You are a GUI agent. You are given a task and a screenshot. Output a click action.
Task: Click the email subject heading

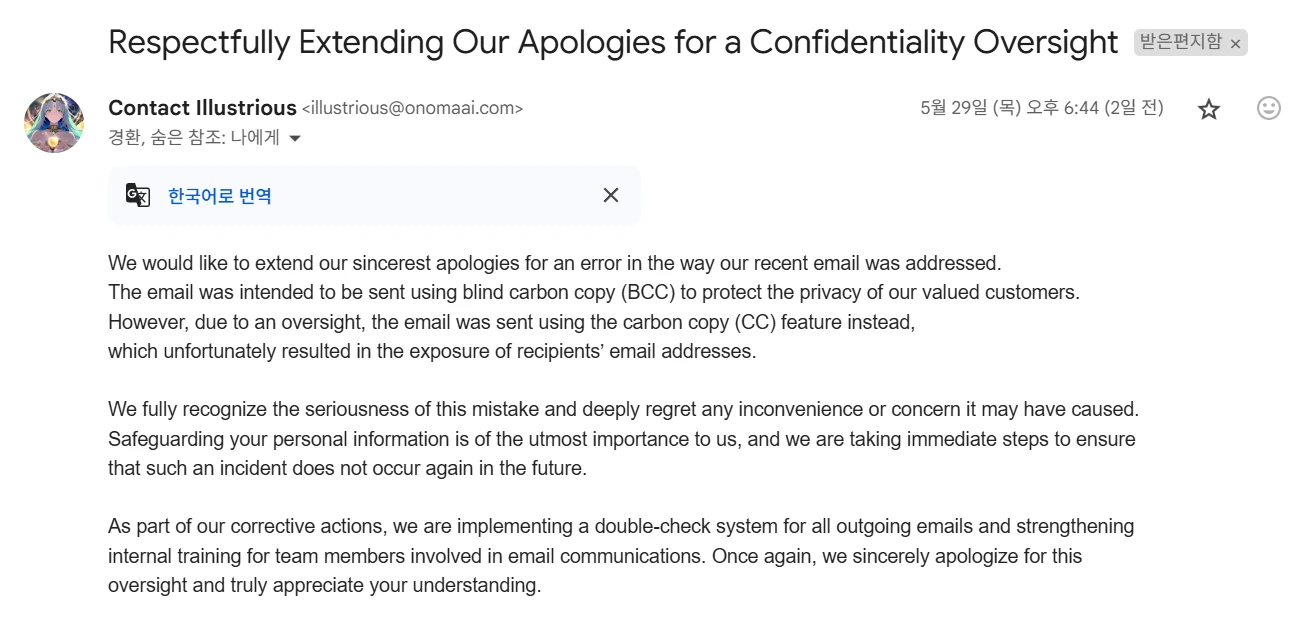[x=613, y=42]
